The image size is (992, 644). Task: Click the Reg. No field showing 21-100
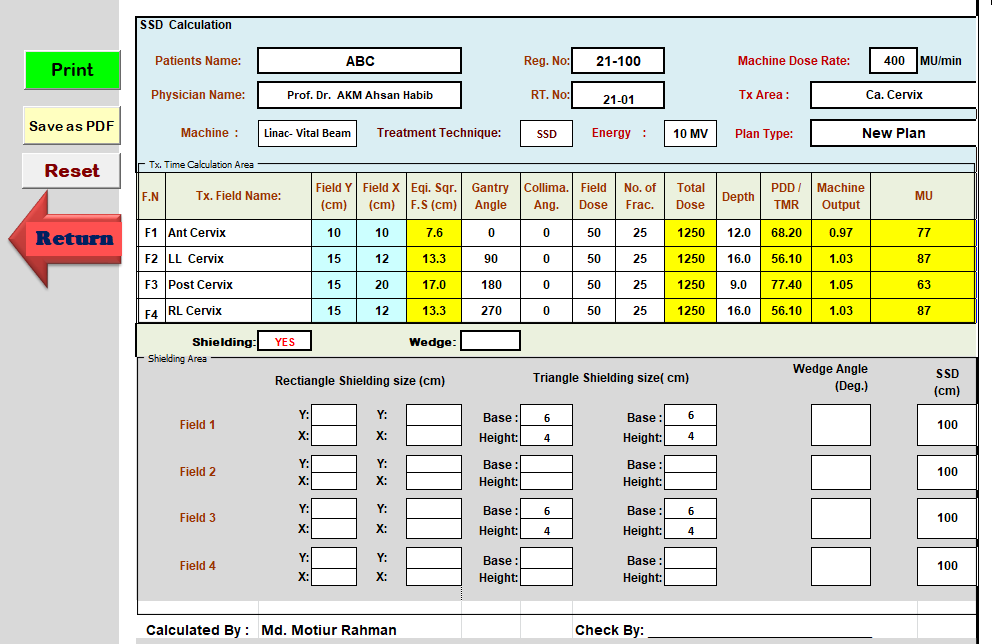pyautogui.click(x=617, y=61)
